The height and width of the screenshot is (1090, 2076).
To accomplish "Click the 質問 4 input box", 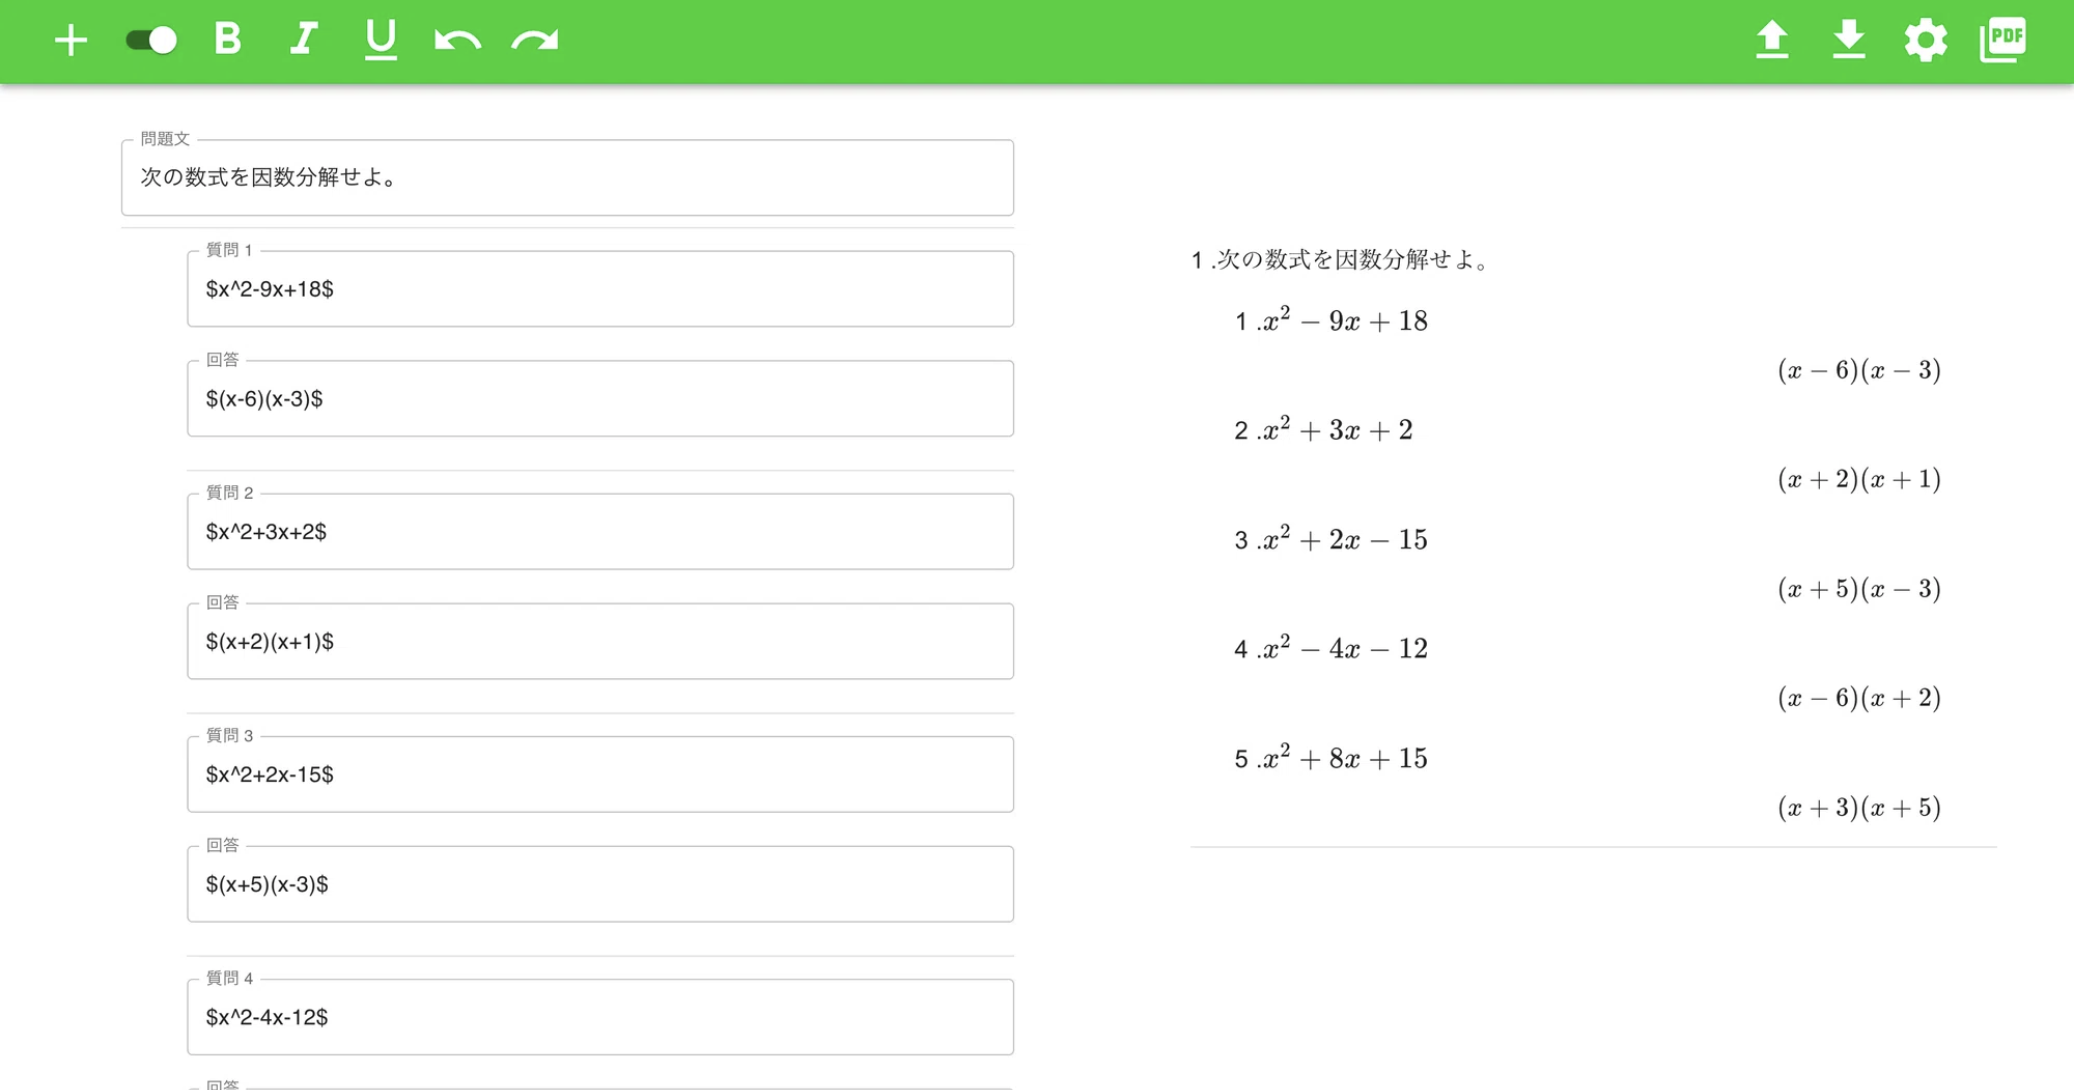I will point(601,1017).
